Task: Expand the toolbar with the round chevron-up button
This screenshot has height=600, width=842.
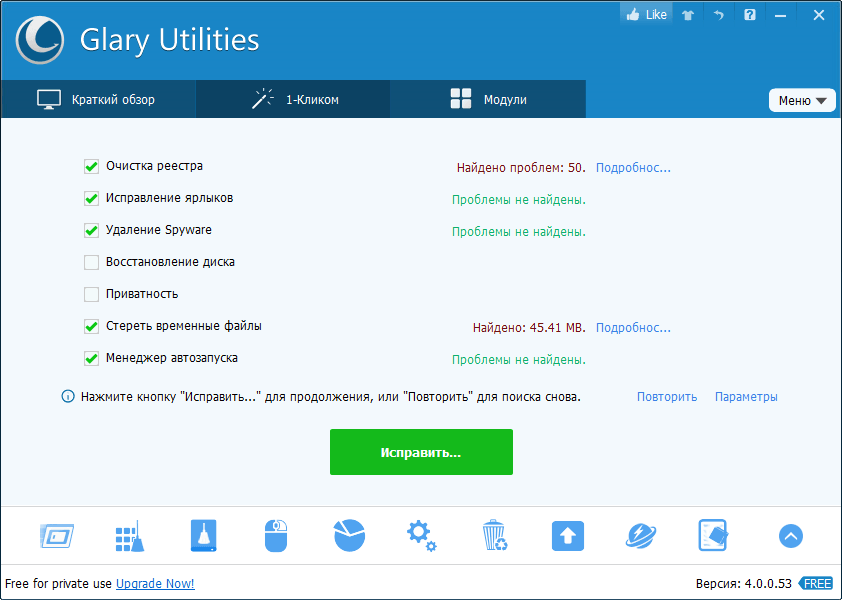Action: 790,536
